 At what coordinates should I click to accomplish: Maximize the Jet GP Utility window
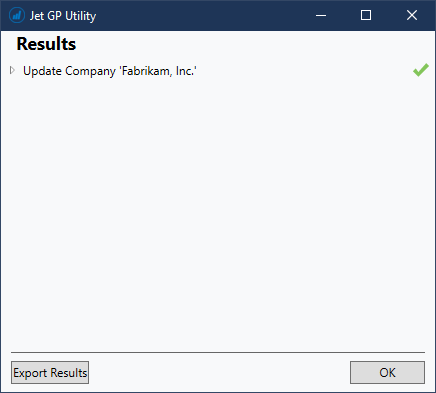tap(366, 15)
